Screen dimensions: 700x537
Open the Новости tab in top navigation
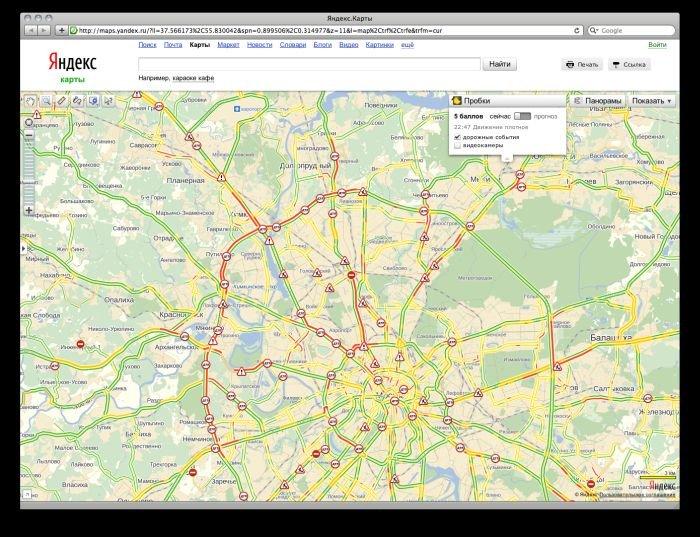click(x=259, y=45)
